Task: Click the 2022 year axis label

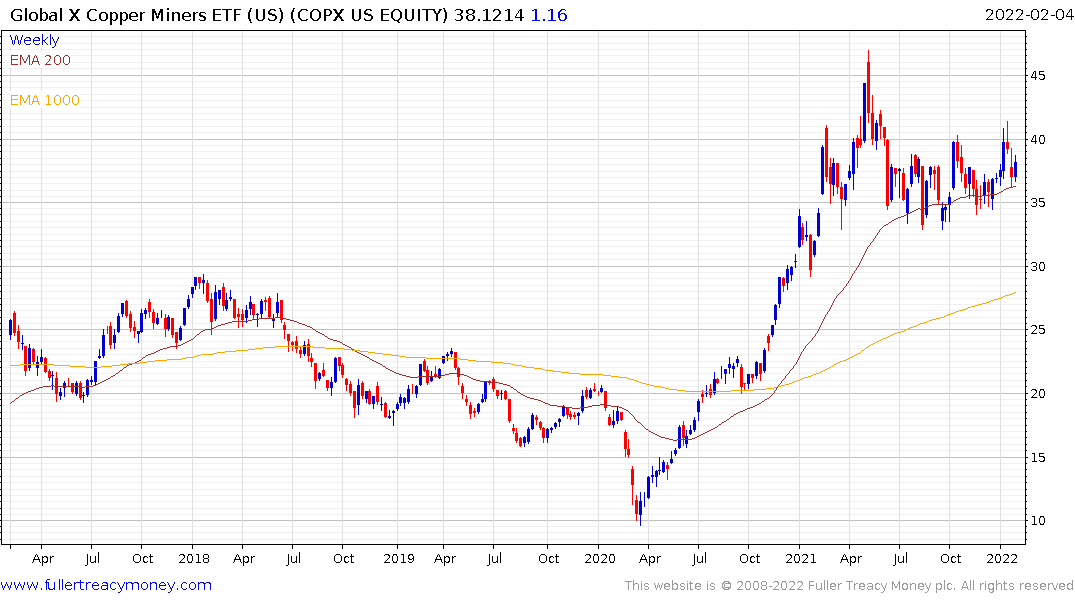Action: pyautogui.click(x=1002, y=558)
